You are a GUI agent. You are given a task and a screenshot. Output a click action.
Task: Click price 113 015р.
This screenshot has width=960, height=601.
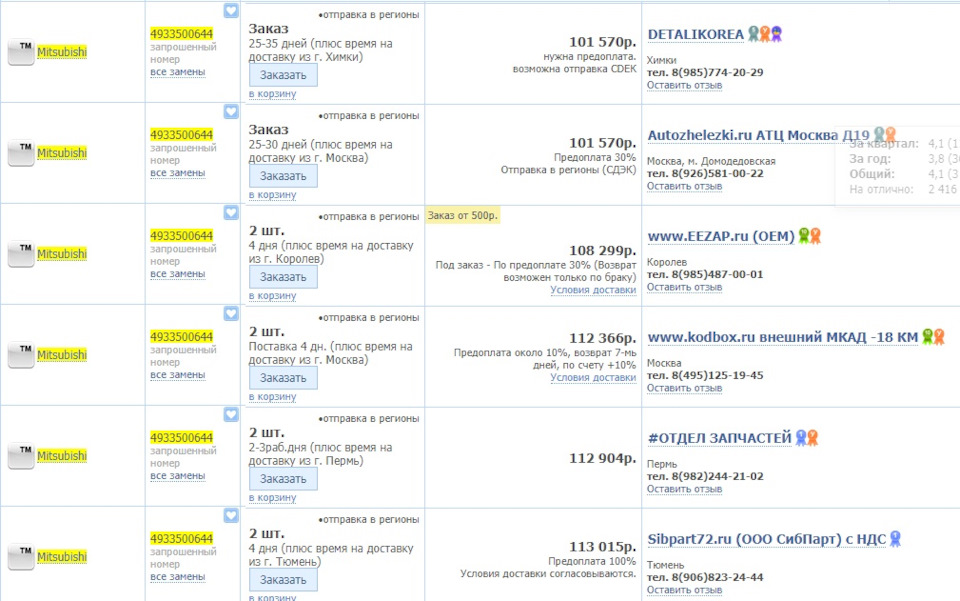602,547
